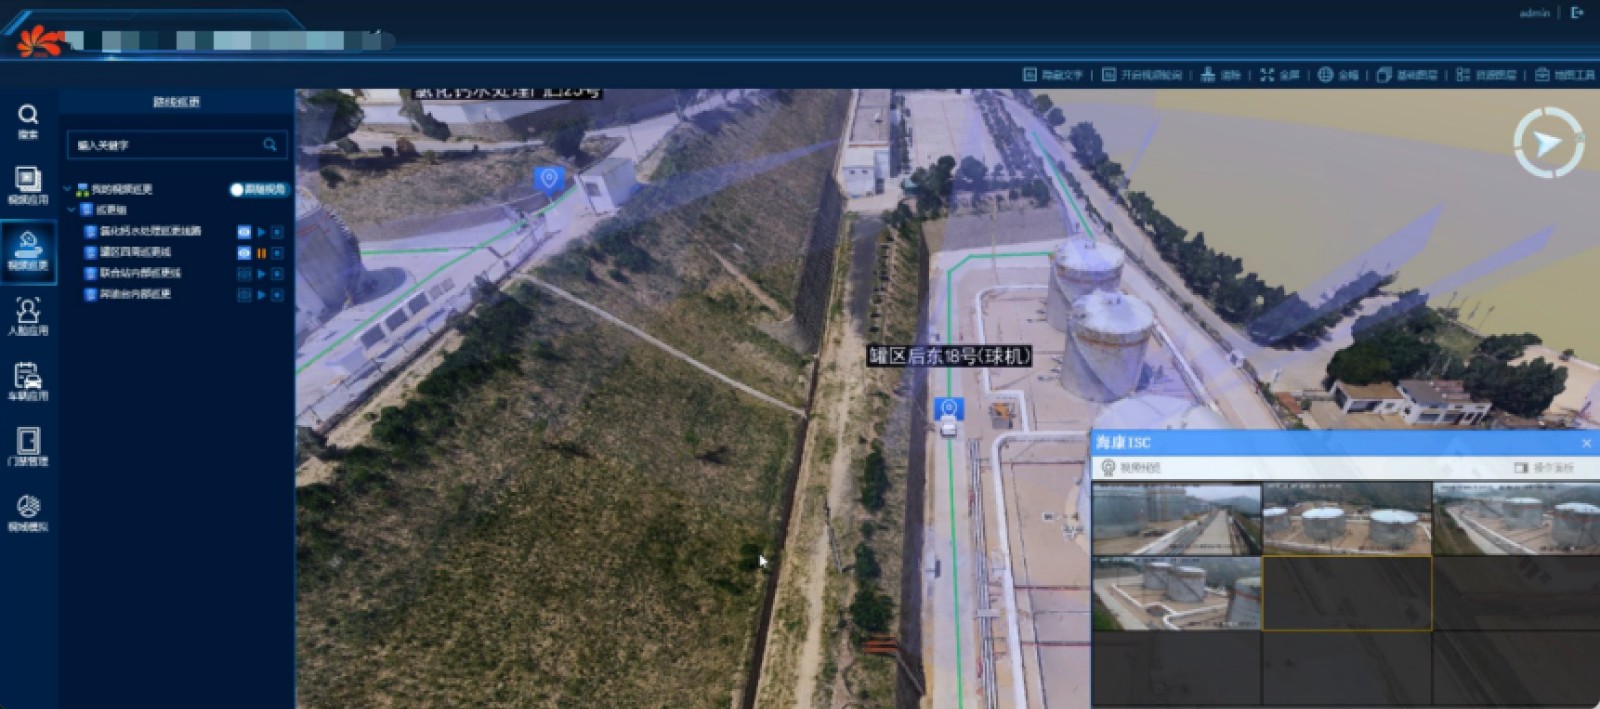Viewport: 1600px width, 709px height.
Task: Click the operation panel button in video window
Action: 1544,467
